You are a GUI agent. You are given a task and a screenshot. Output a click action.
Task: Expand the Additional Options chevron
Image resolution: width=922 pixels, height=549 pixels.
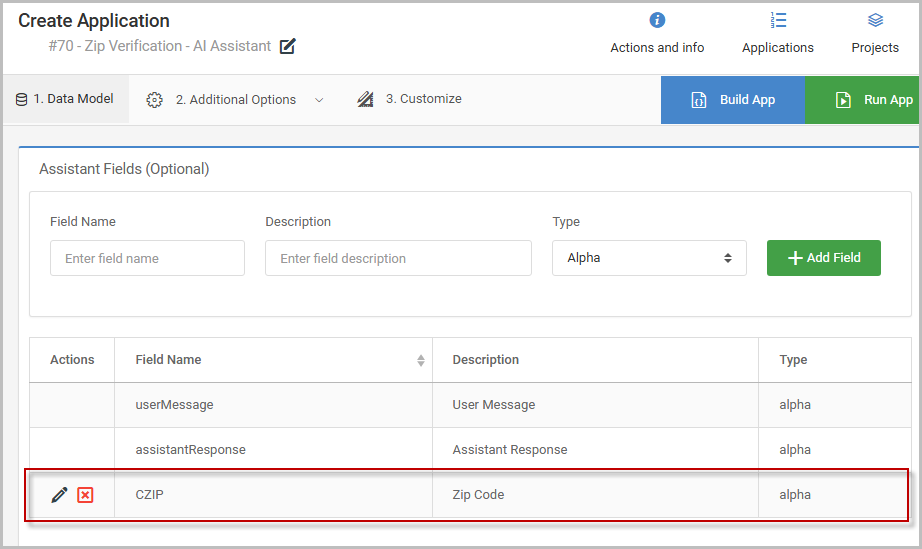[x=319, y=100]
